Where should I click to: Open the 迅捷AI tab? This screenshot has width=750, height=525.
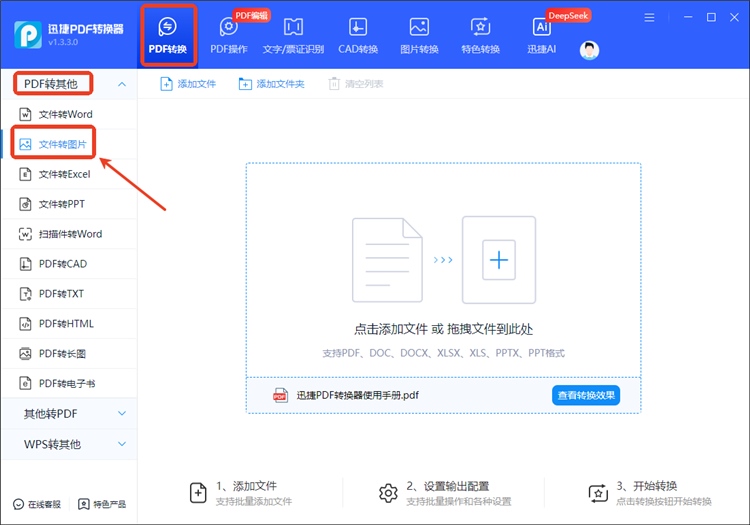tap(541, 35)
